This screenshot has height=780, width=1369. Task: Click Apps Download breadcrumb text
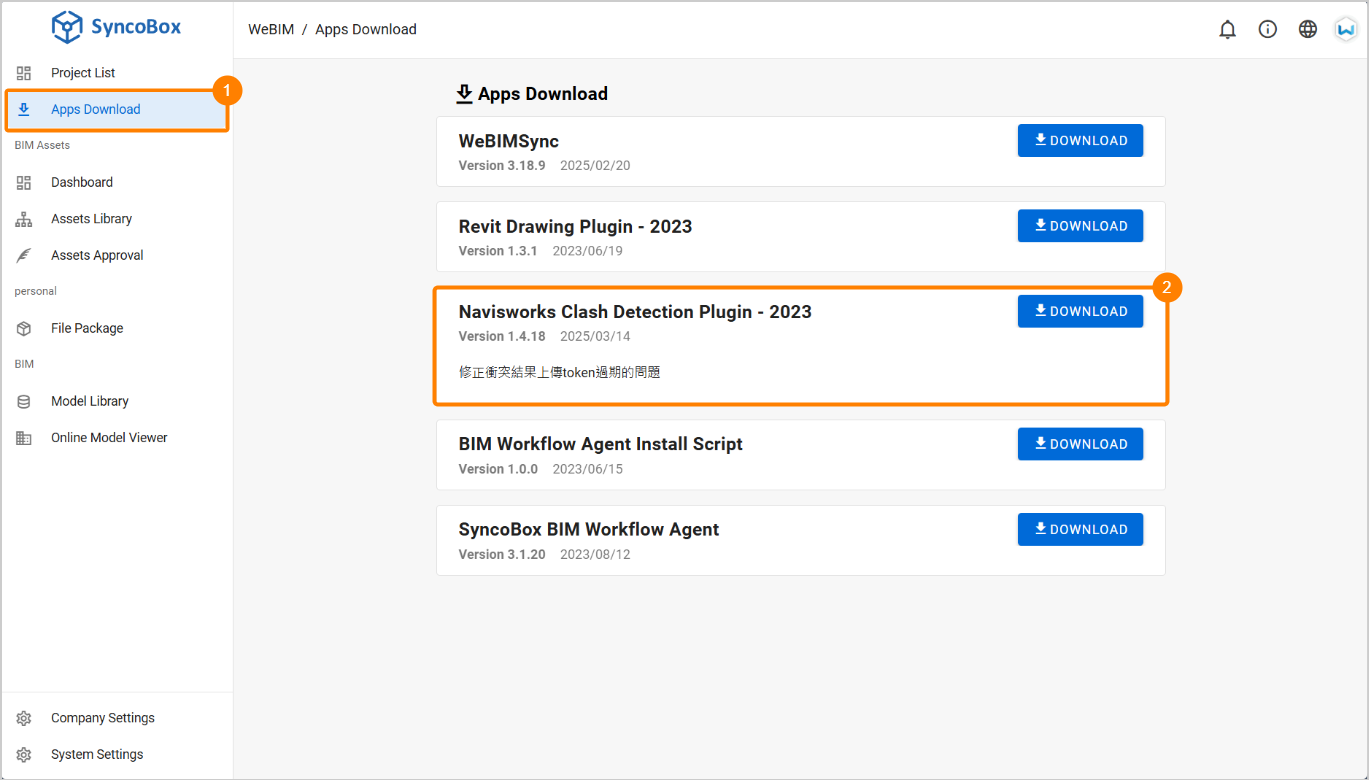(366, 29)
